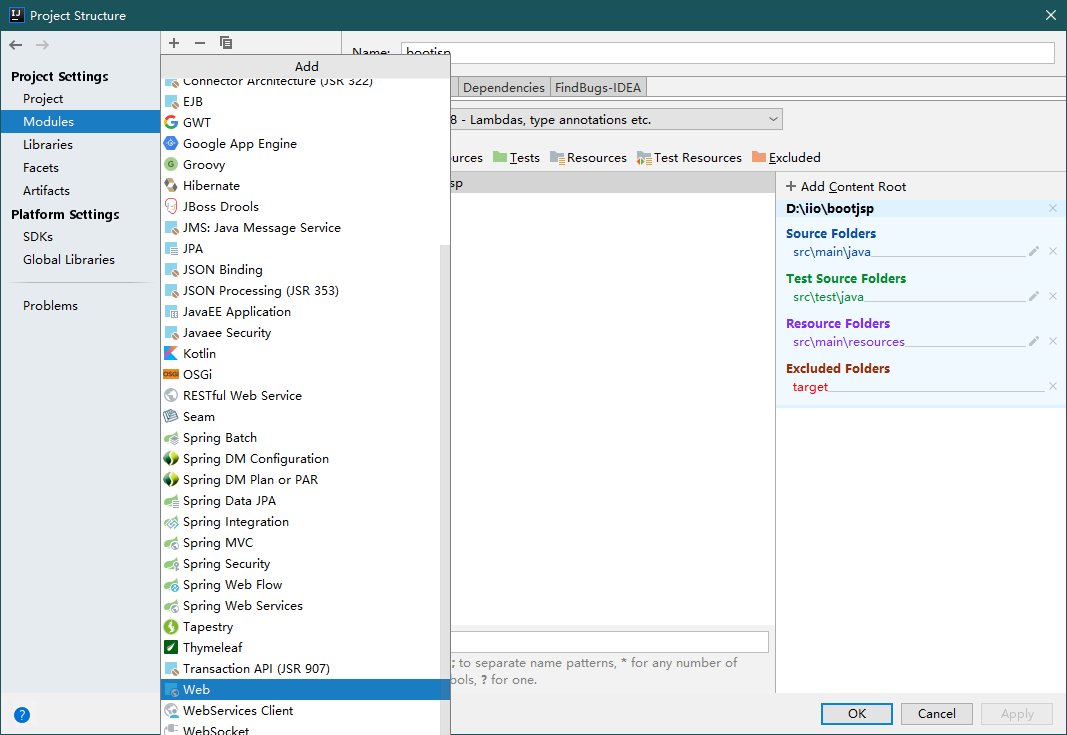Click the OSGi icon
The image size is (1067, 735).
[171, 375]
